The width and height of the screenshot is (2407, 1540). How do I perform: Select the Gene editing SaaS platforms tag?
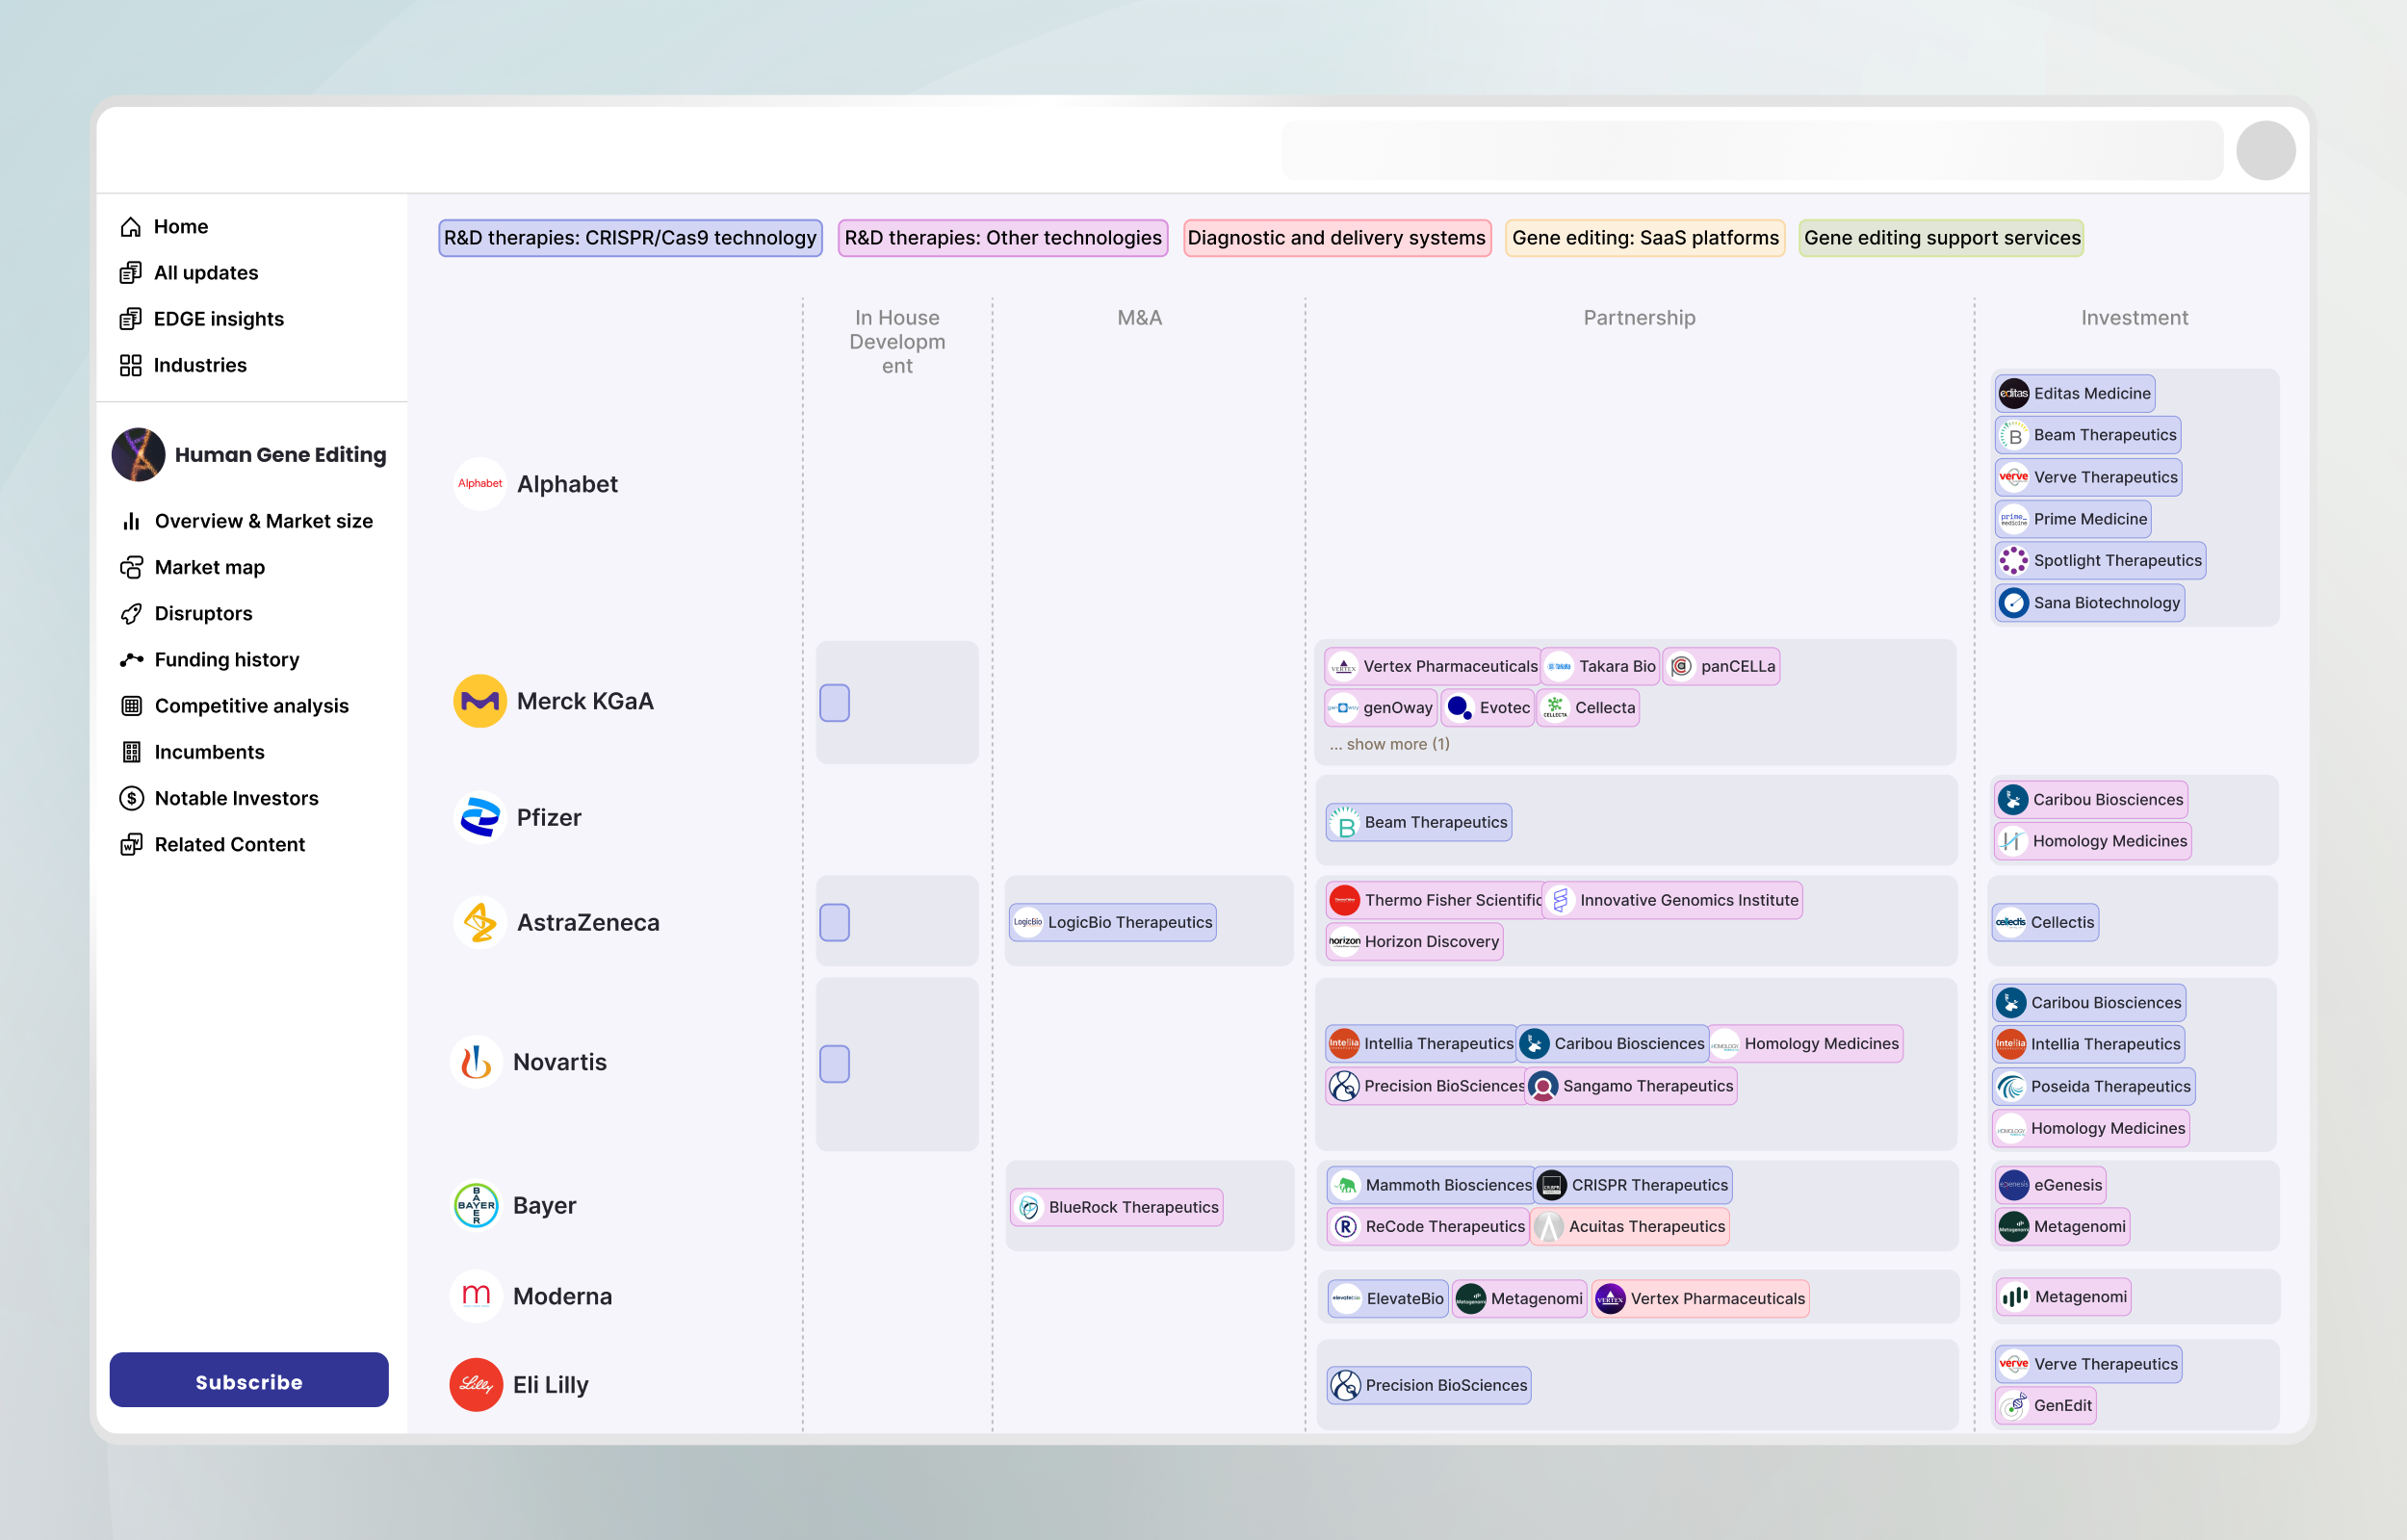point(1644,238)
